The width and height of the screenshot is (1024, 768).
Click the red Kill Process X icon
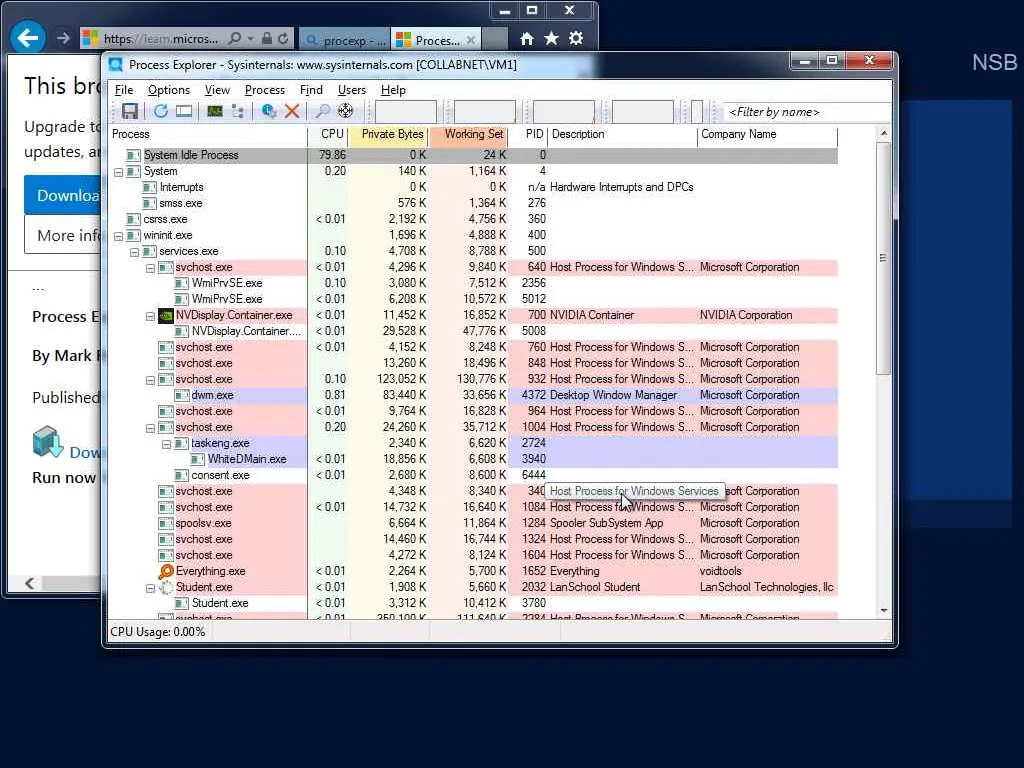point(292,111)
